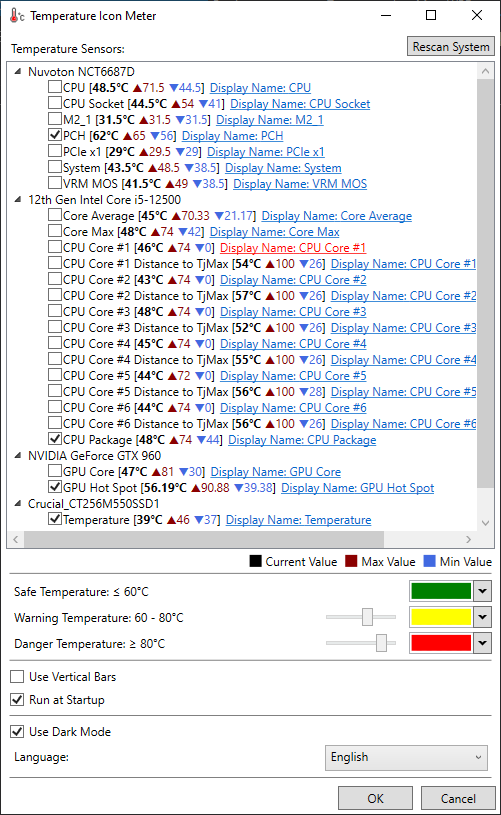Enable the GPU Core sensor checkbox
This screenshot has height=815, width=501.
pos(55,471)
